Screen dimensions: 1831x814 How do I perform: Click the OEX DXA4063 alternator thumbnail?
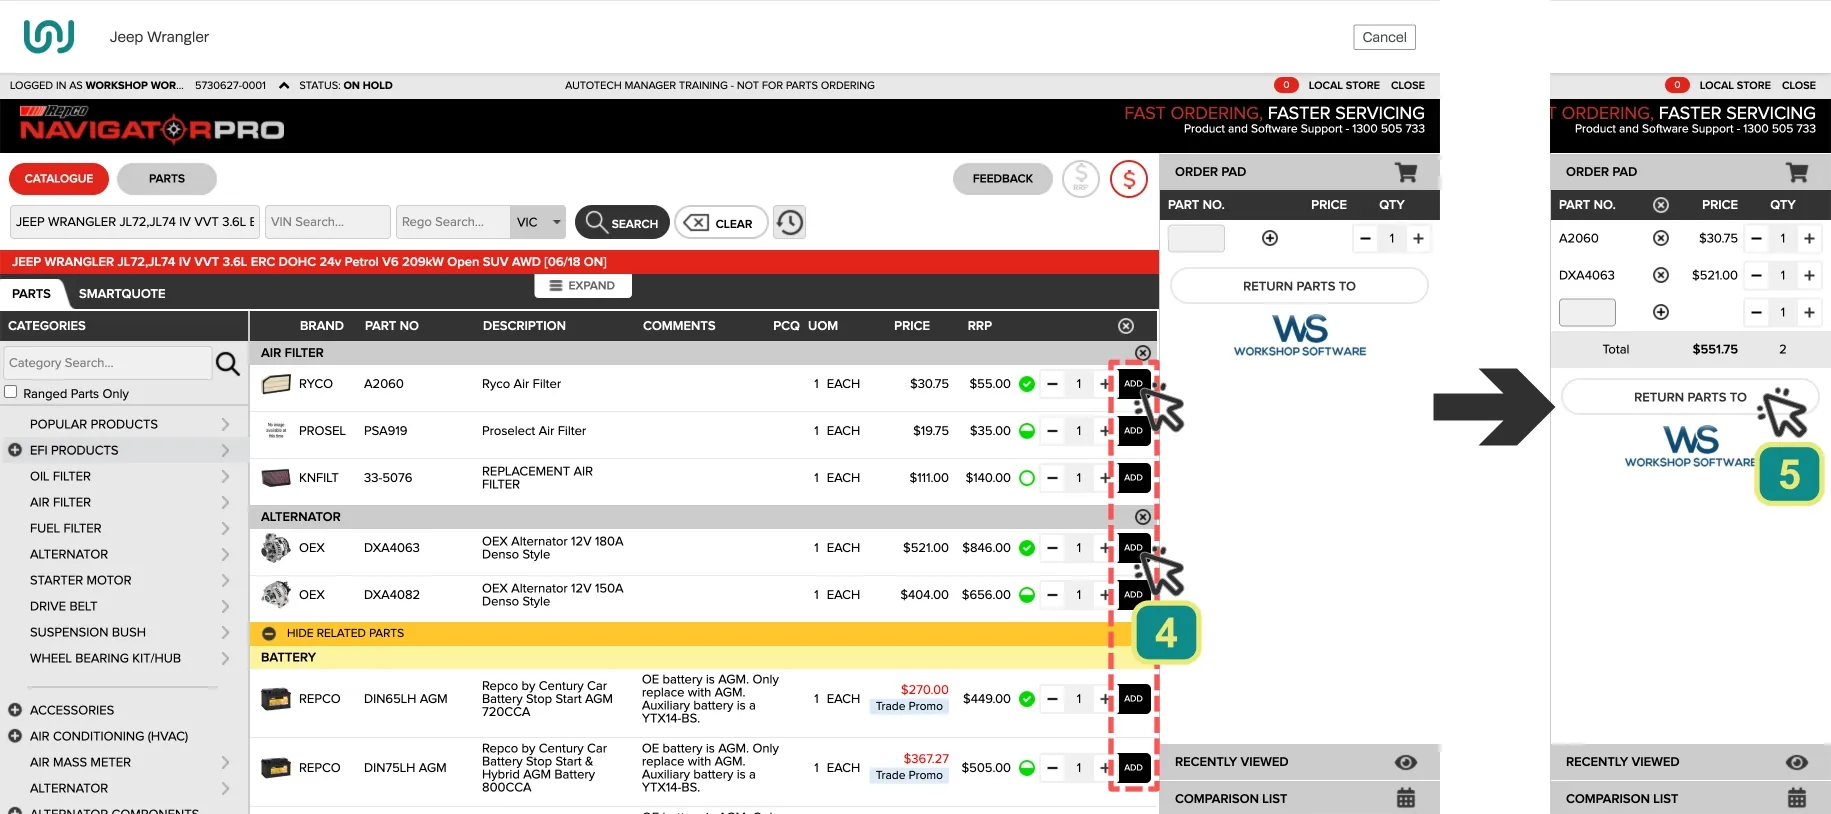(276, 548)
